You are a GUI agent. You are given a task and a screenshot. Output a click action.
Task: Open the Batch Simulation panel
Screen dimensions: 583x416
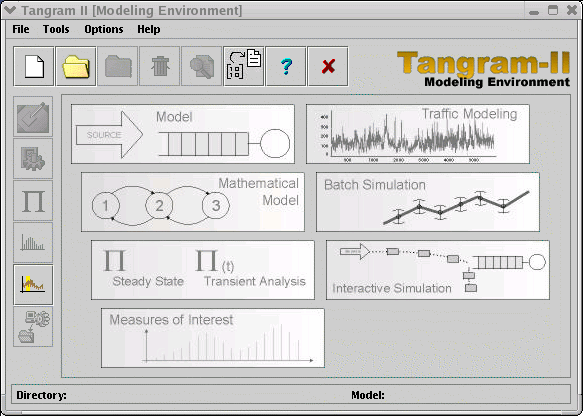tap(428, 202)
